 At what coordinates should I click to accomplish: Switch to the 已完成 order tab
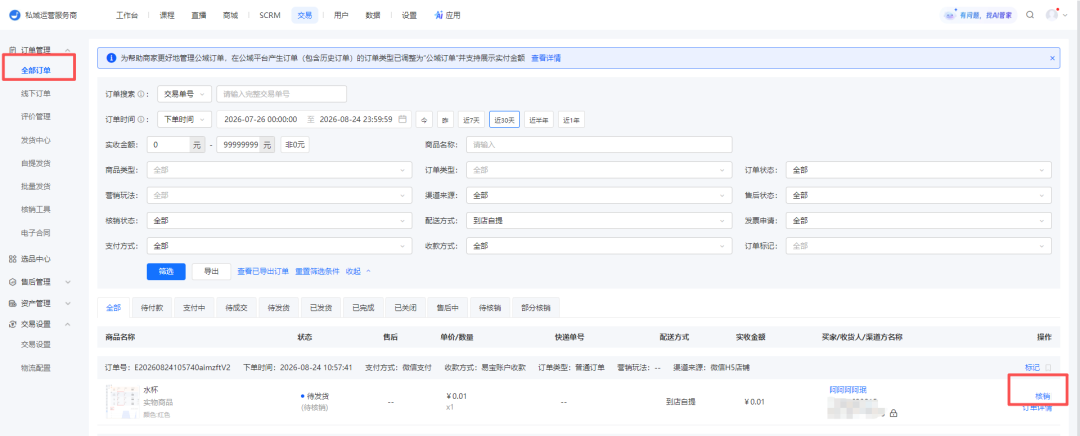pyautogui.click(x=362, y=308)
